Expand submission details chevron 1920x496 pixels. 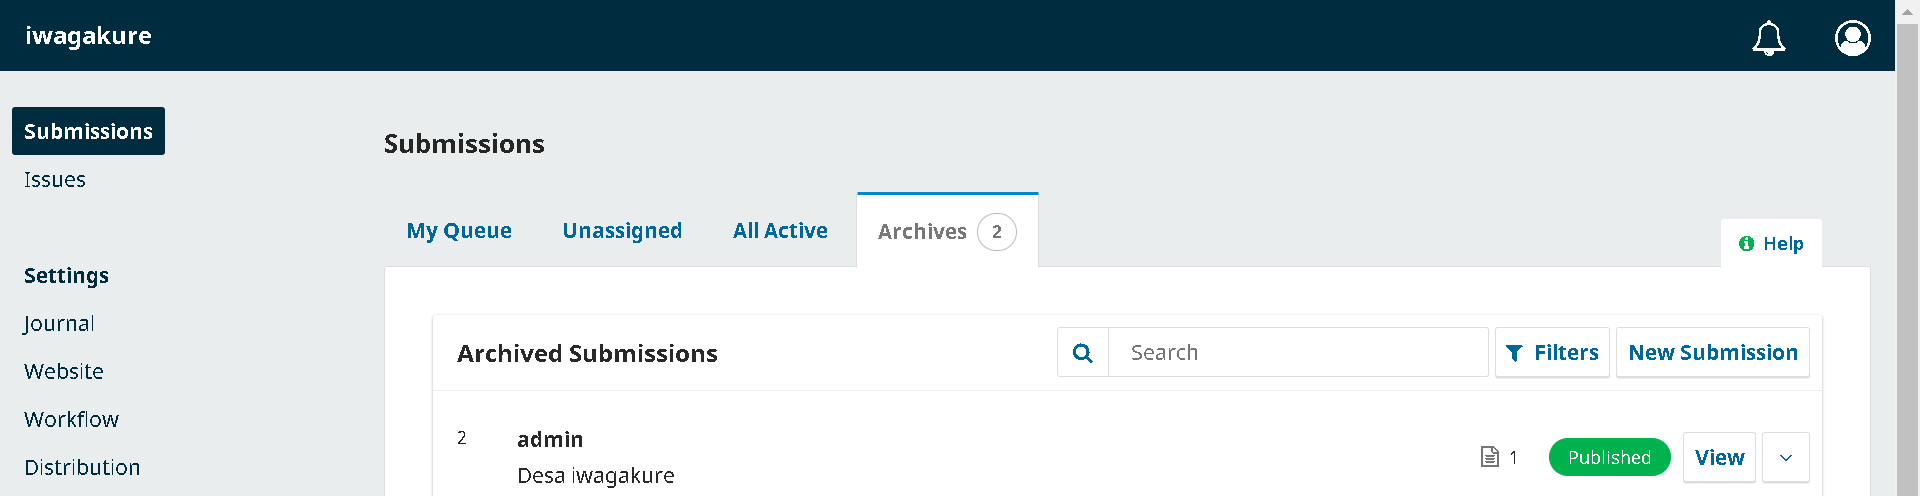coord(1785,458)
